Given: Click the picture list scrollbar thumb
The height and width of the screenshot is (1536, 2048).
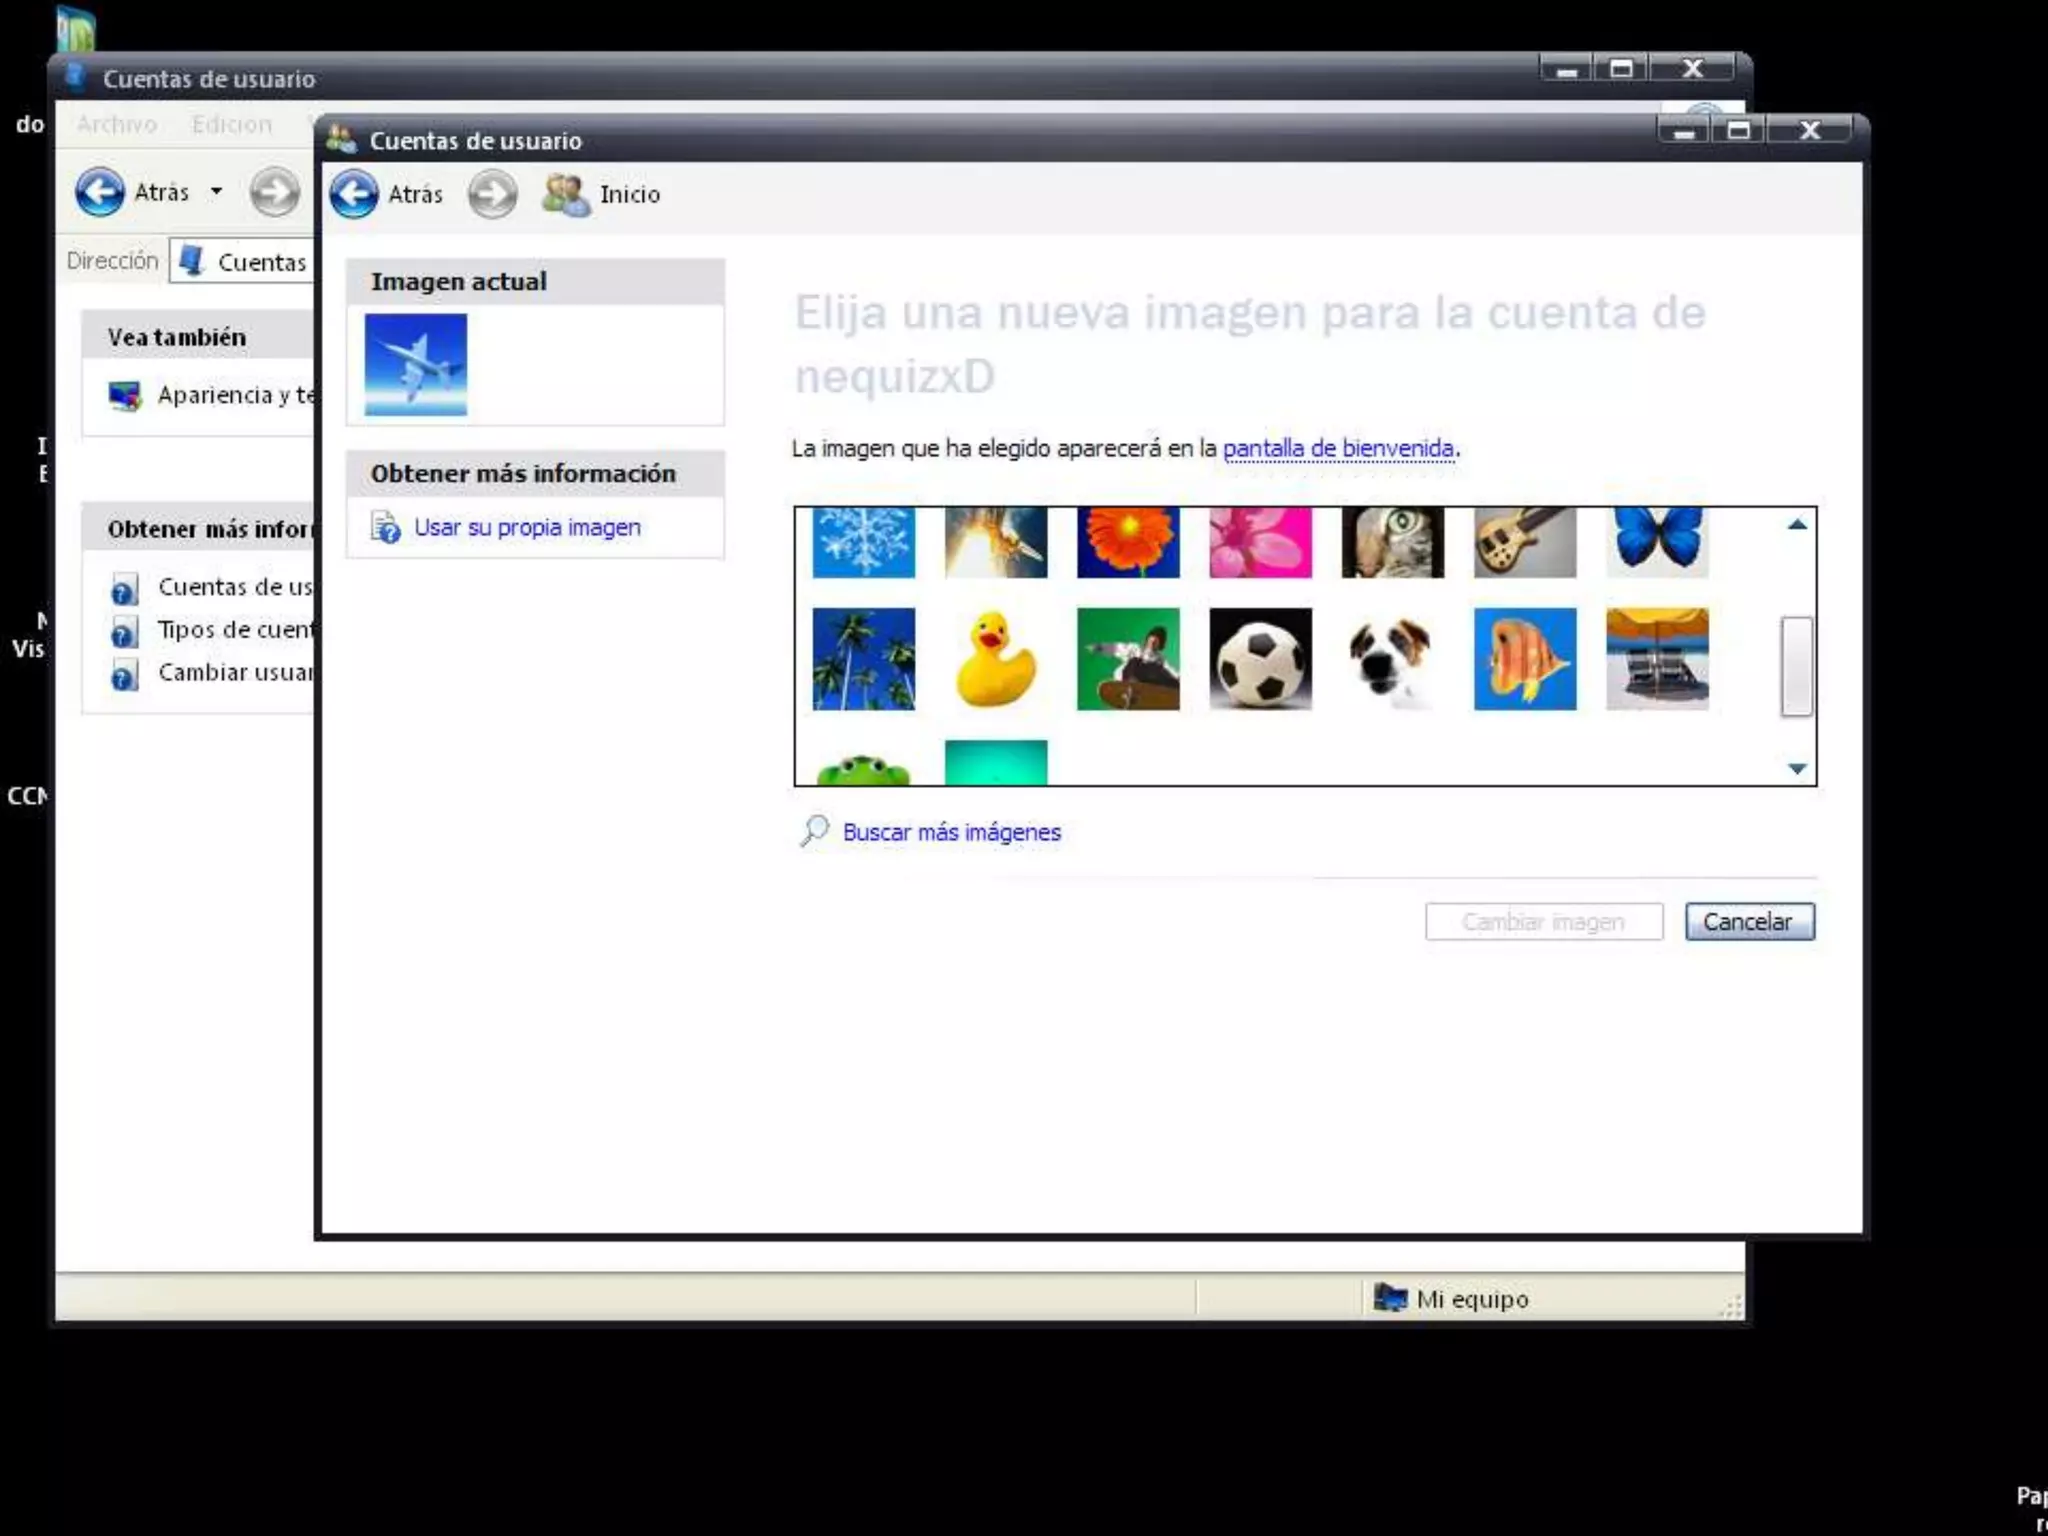Looking at the screenshot, I should [1796, 666].
